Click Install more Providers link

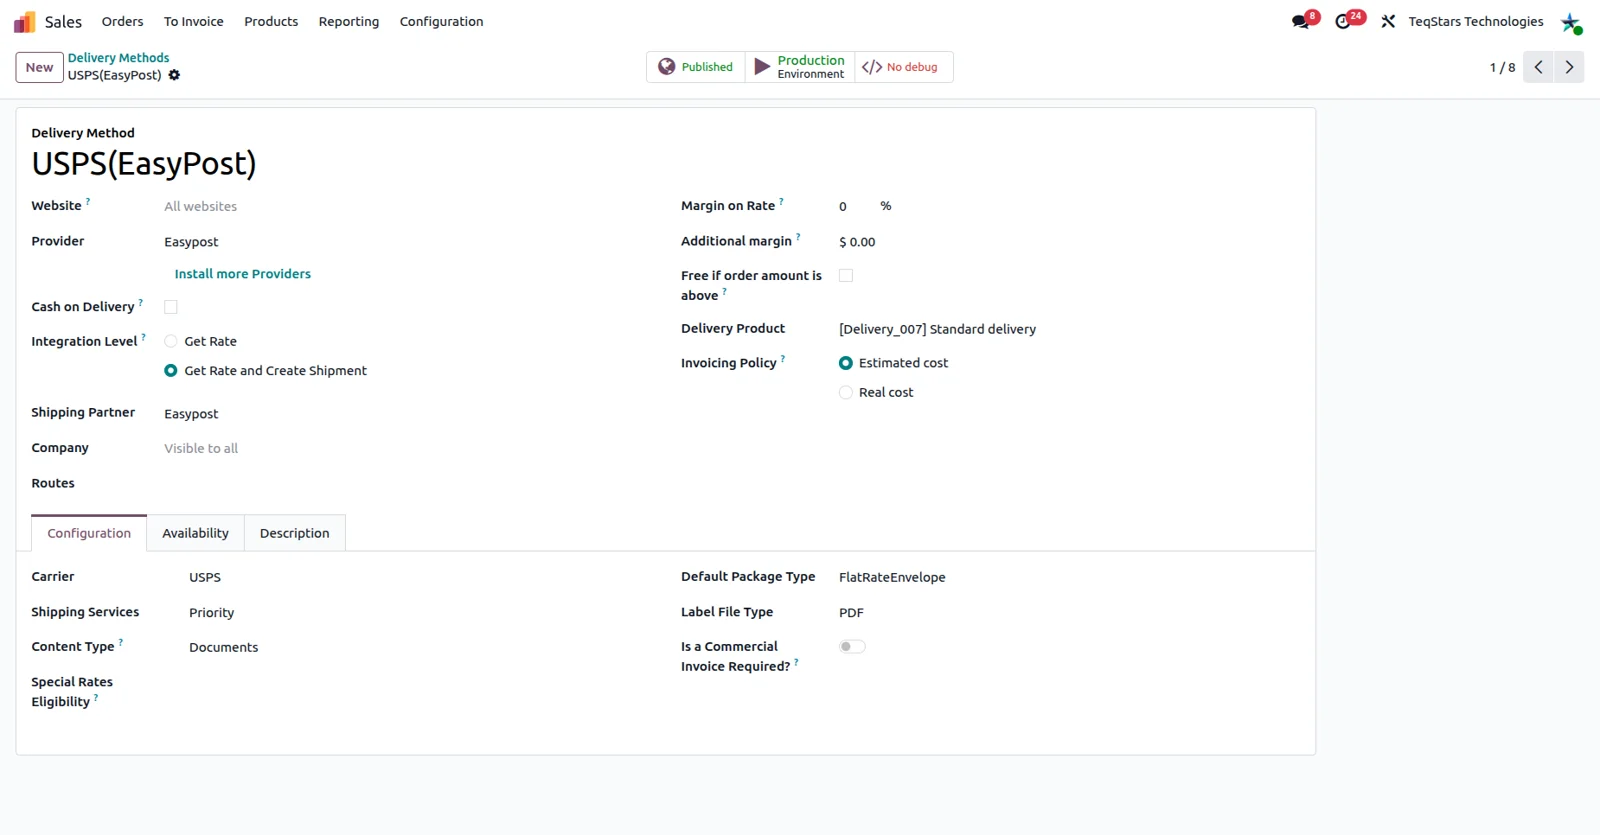243,274
